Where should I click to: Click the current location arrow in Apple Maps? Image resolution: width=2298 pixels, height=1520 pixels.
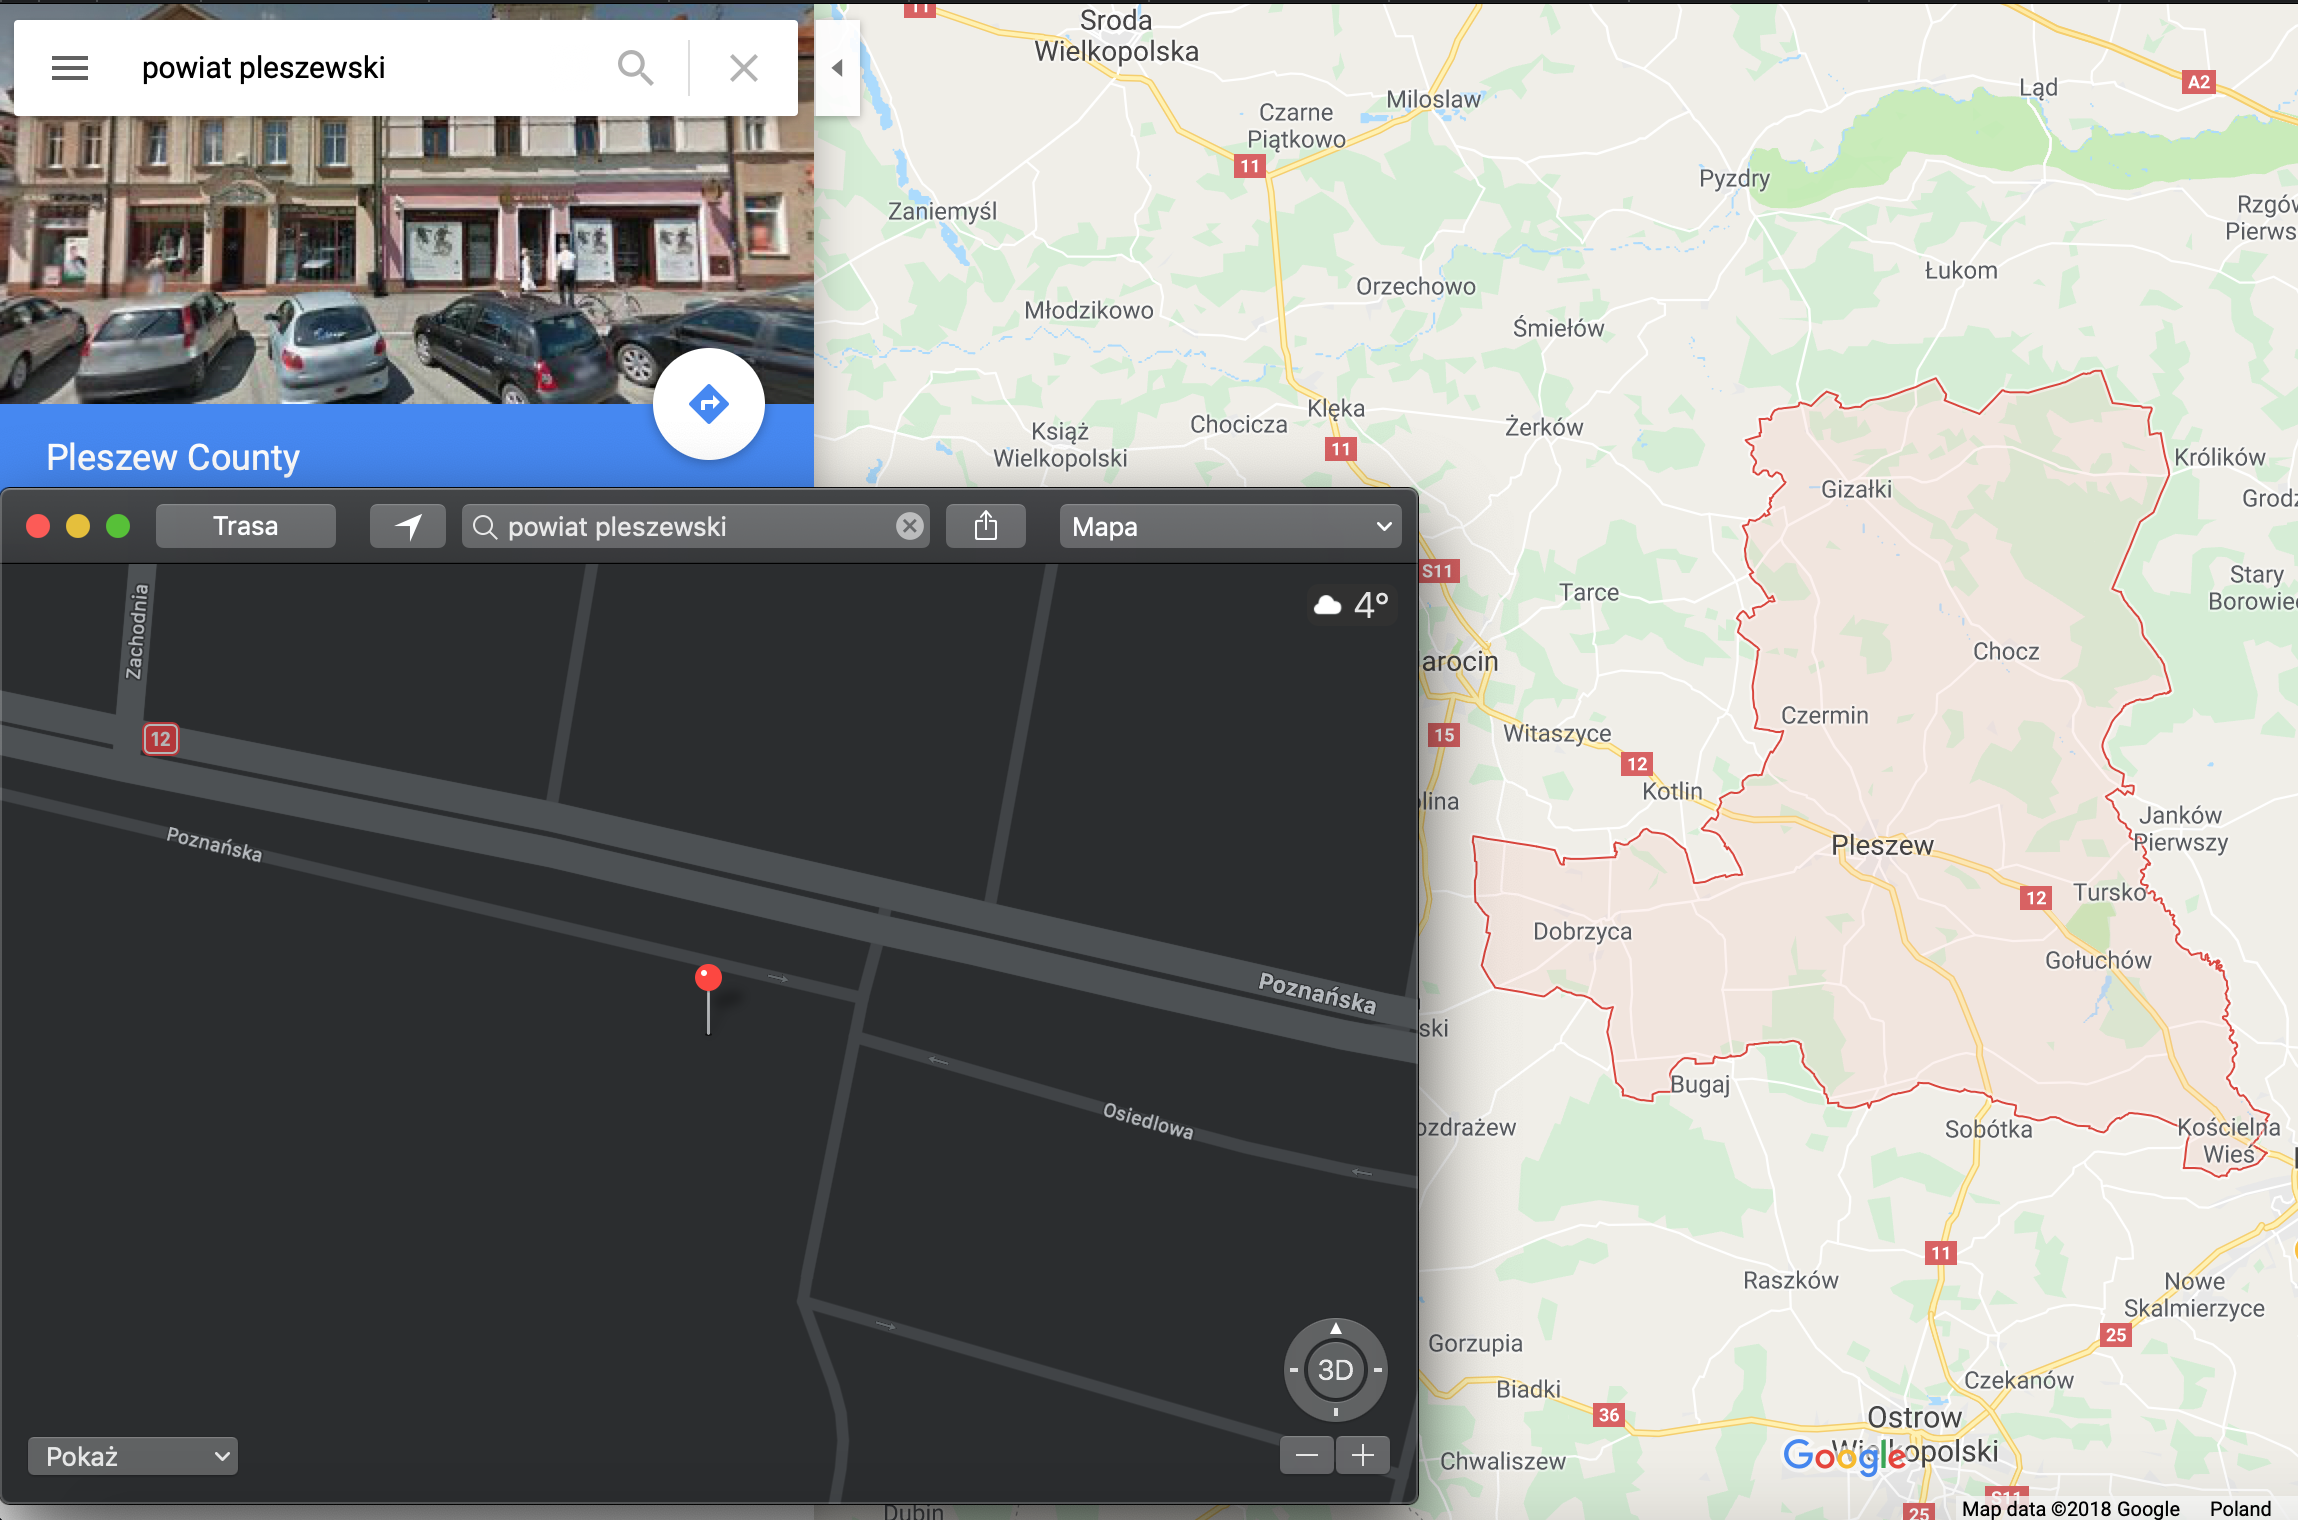coord(408,526)
